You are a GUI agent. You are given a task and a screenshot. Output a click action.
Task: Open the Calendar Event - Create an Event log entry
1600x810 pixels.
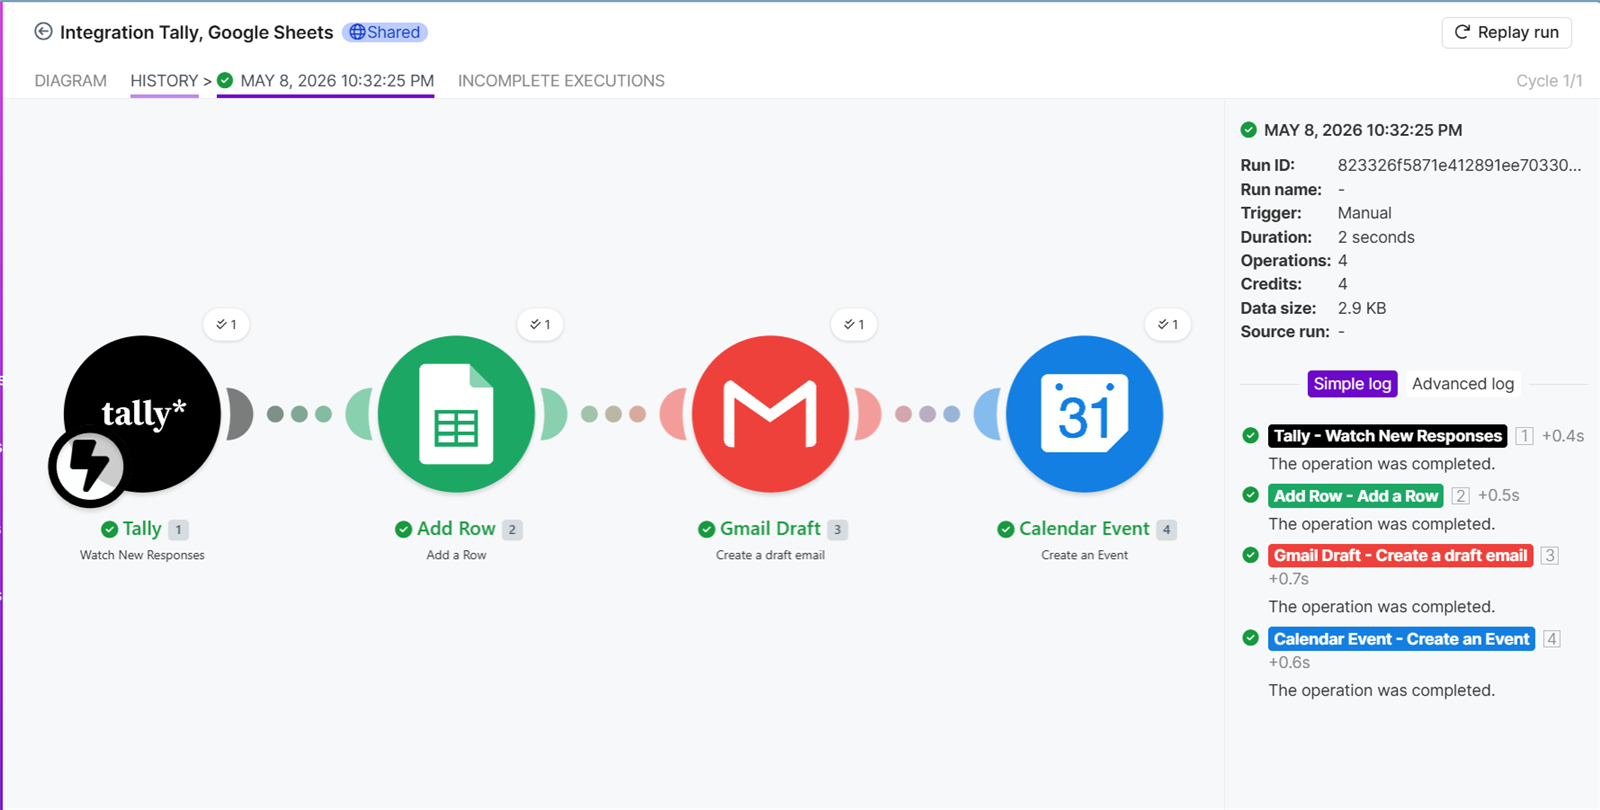click(1401, 639)
